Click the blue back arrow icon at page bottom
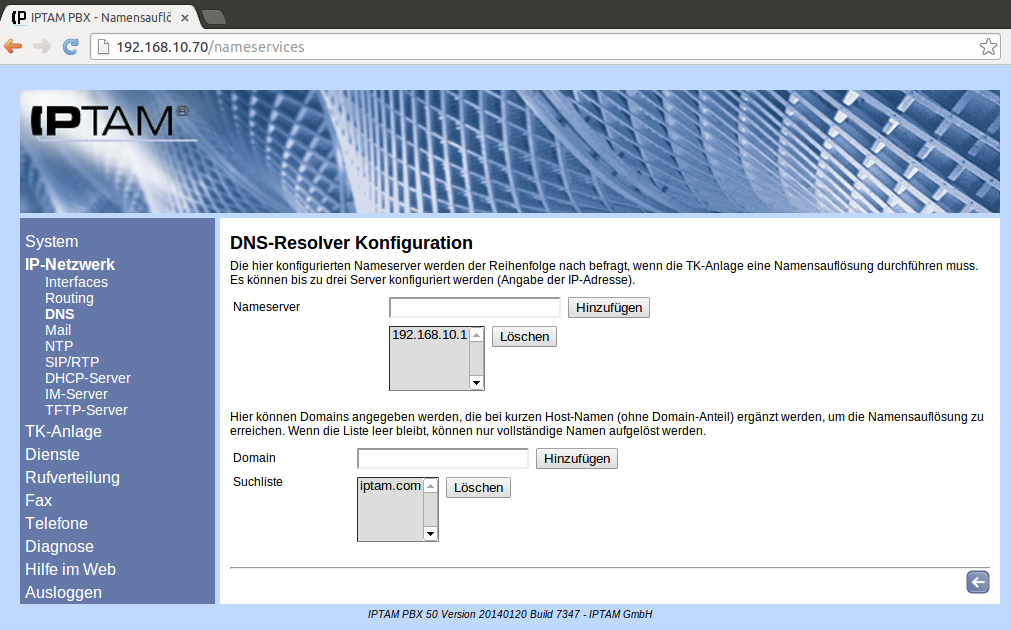This screenshot has width=1011, height=630. point(977,582)
